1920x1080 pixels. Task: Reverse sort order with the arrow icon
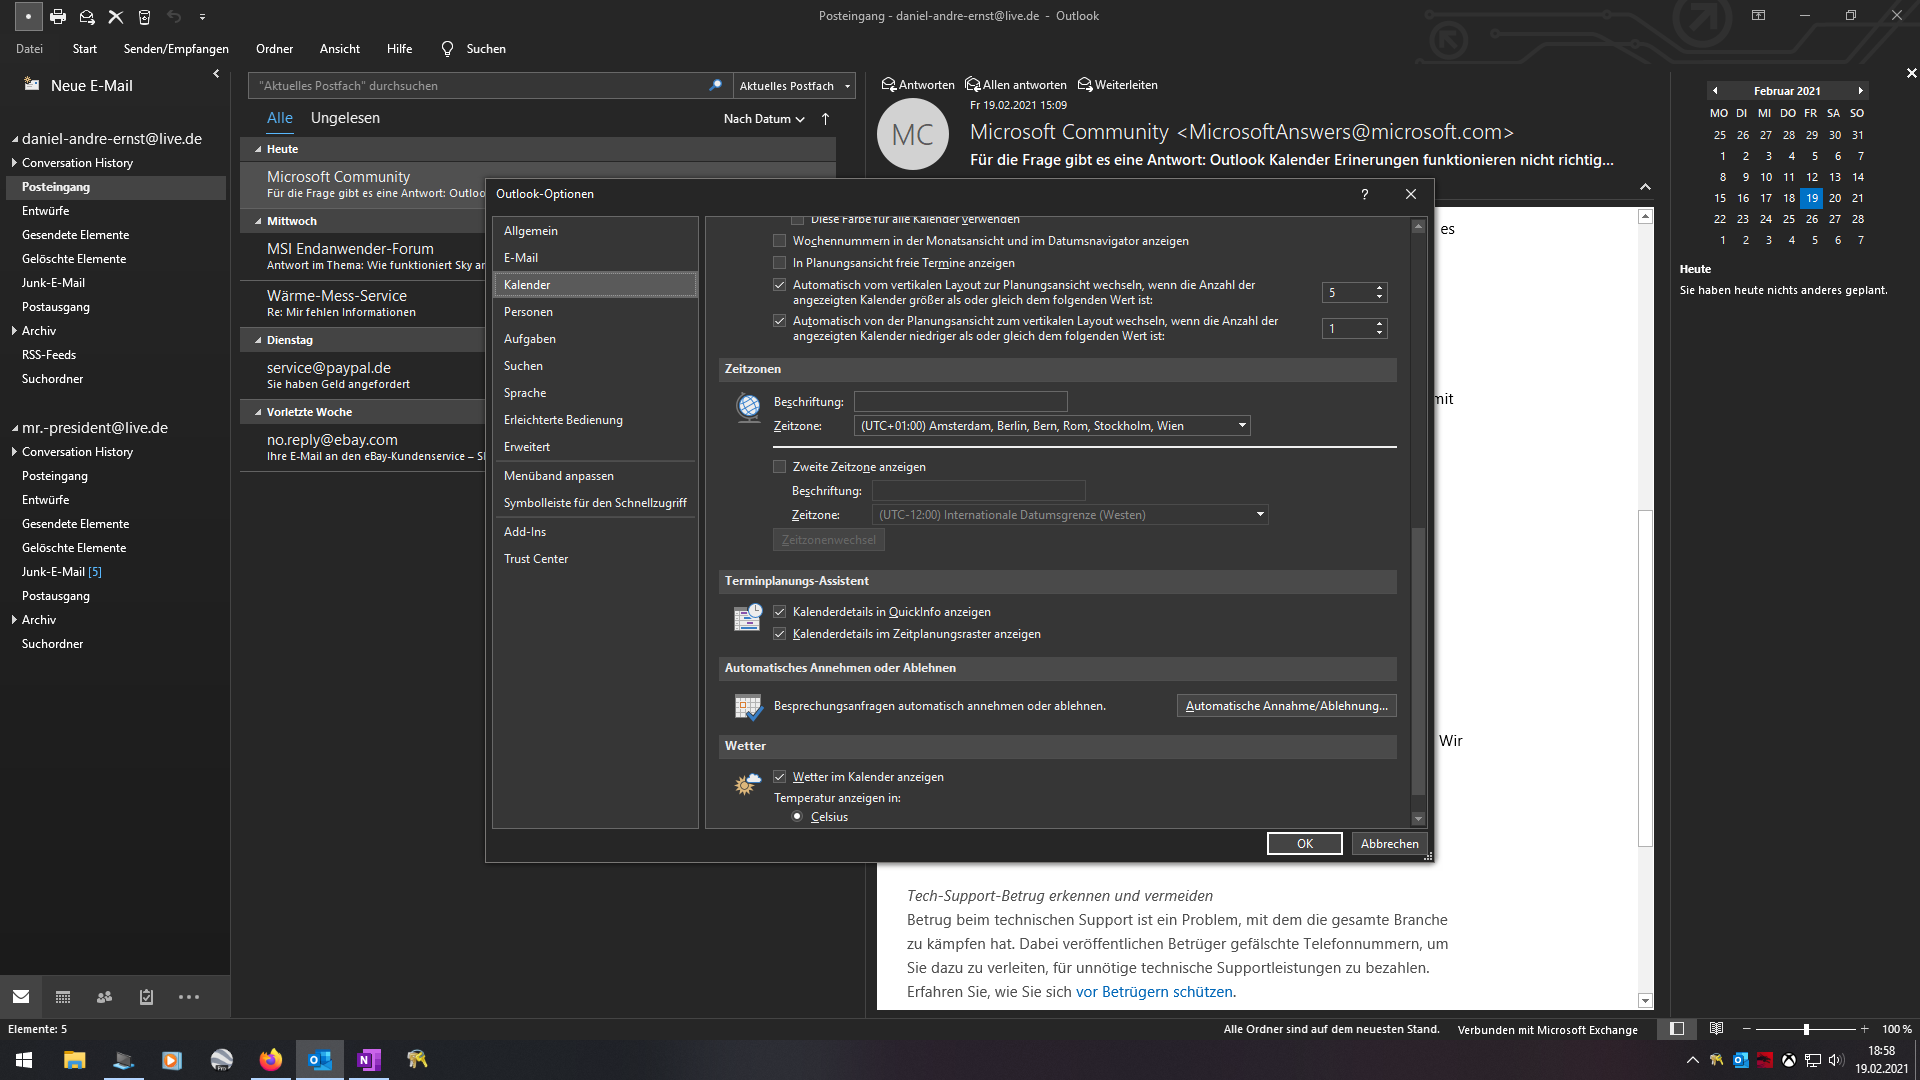pos(826,119)
